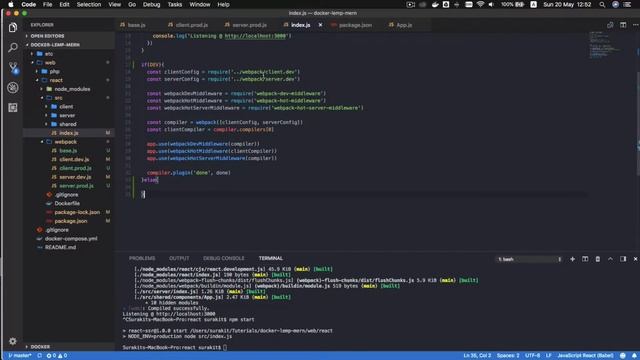This screenshot has width=640, height=360.
Task: Expand the client folder
Action: [x=66, y=107]
